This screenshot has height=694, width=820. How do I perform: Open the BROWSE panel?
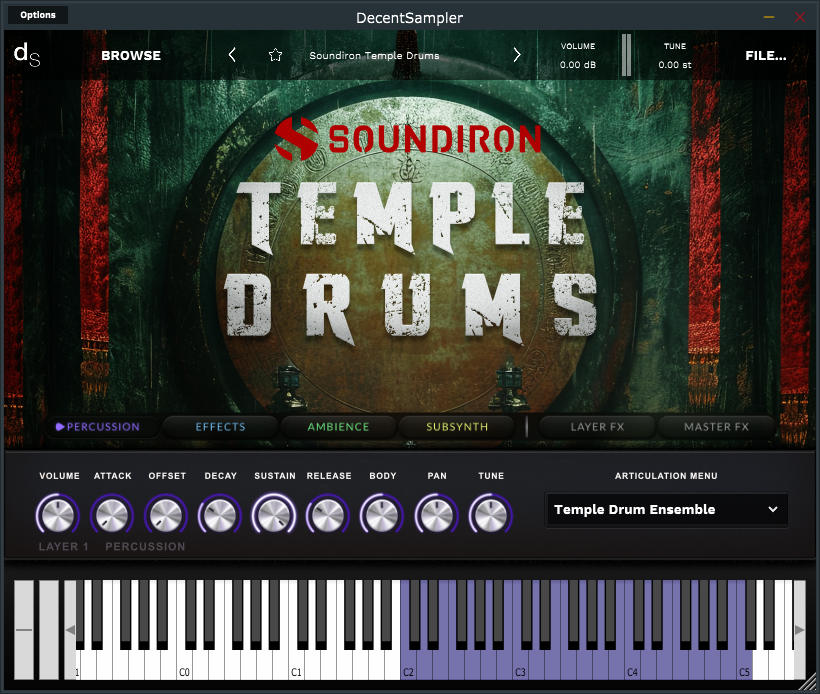pos(131,55)
